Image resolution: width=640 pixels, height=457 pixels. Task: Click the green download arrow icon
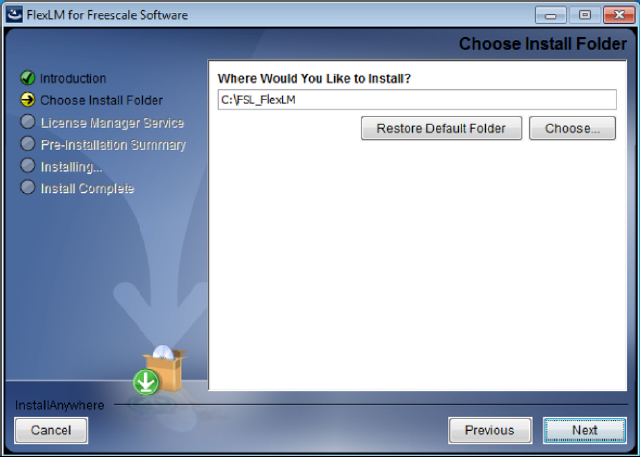coord(146,382)
